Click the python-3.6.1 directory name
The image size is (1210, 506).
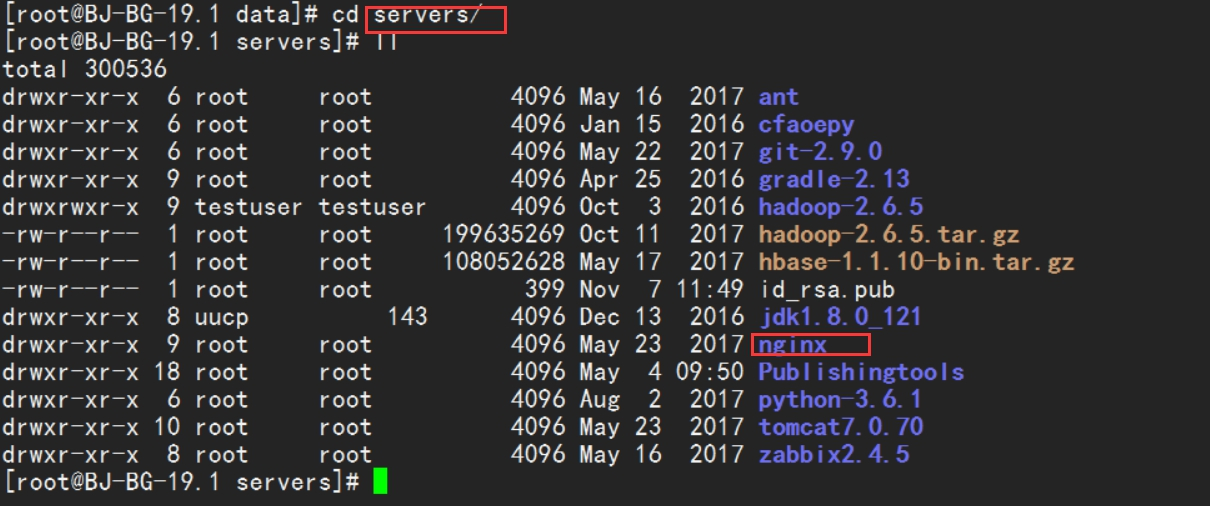pyautogui.click(x=840, y=400)
